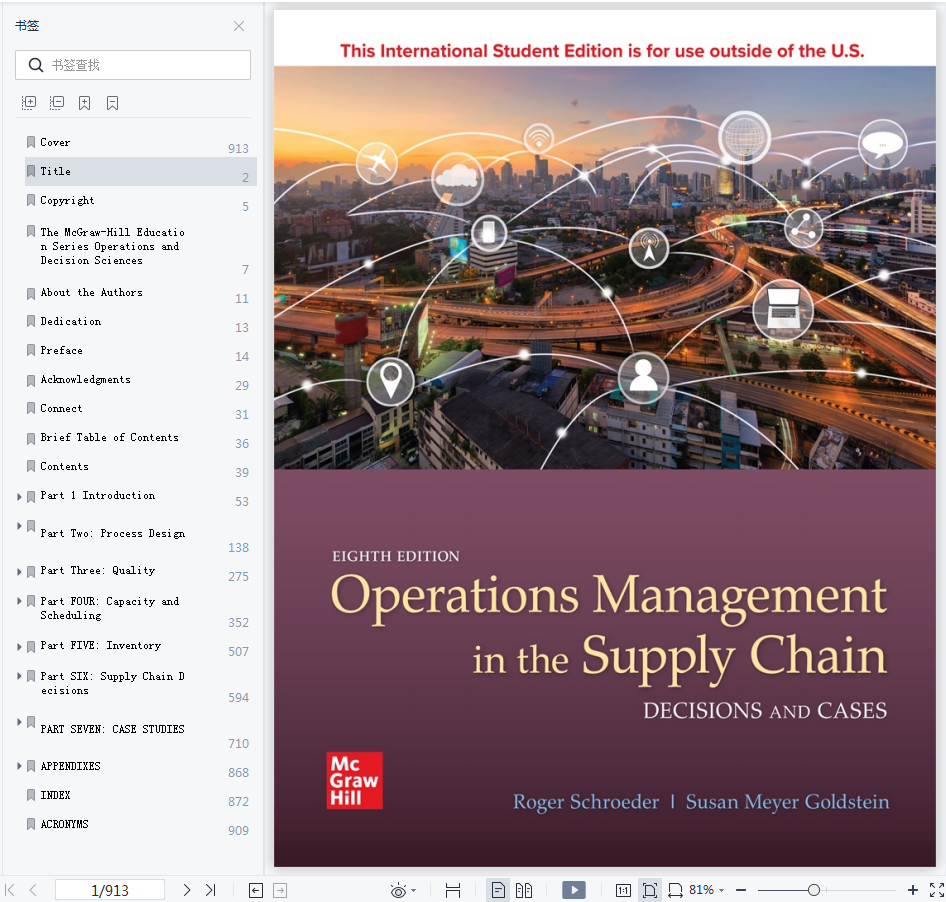Go to the Copyright bookmark

67,200
